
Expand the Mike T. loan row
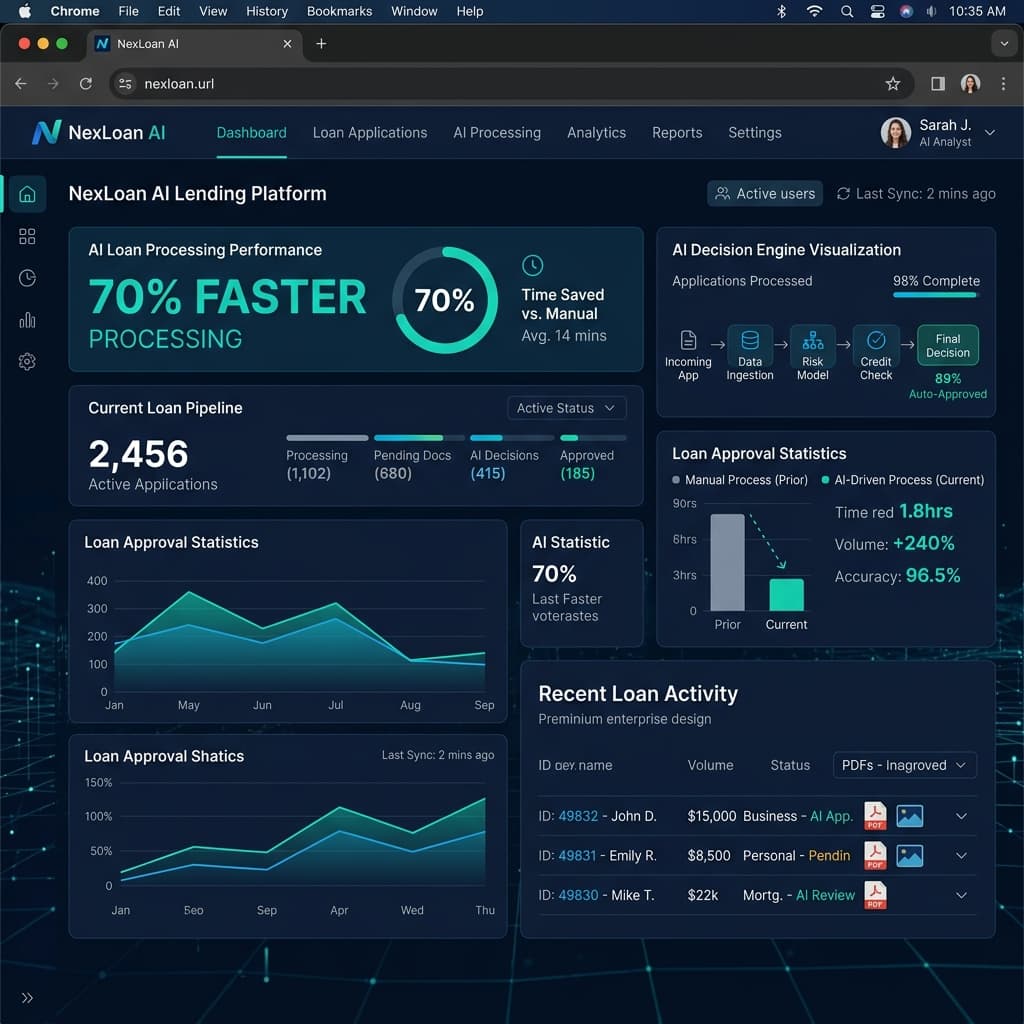point(961,895)
